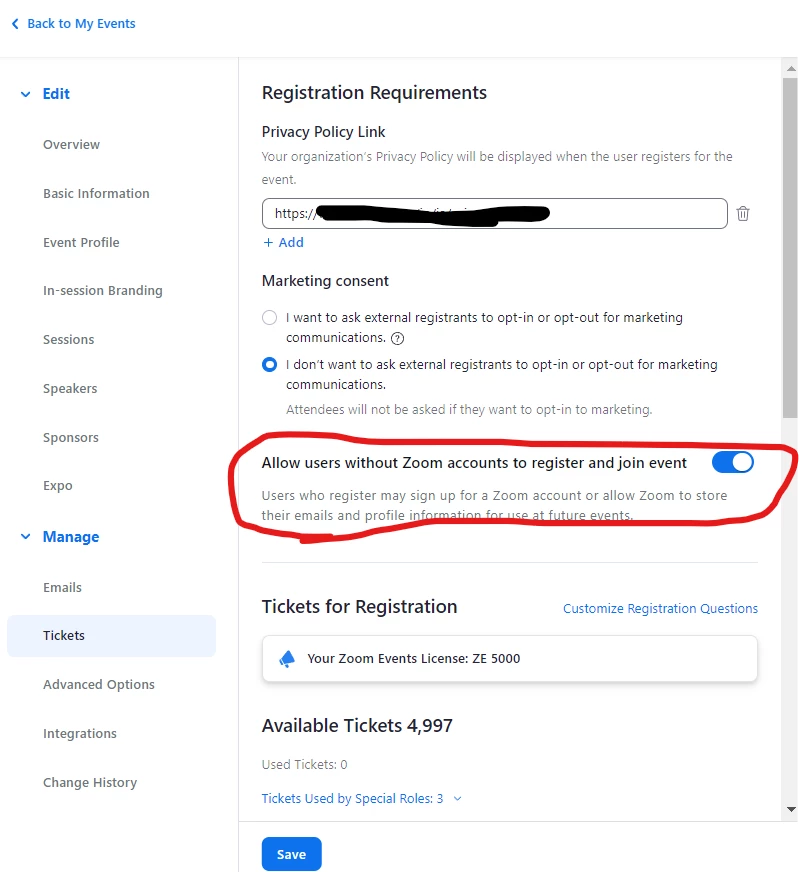
Task: Click the scrollbar down arrow
Action: click(x=791, y=810)
